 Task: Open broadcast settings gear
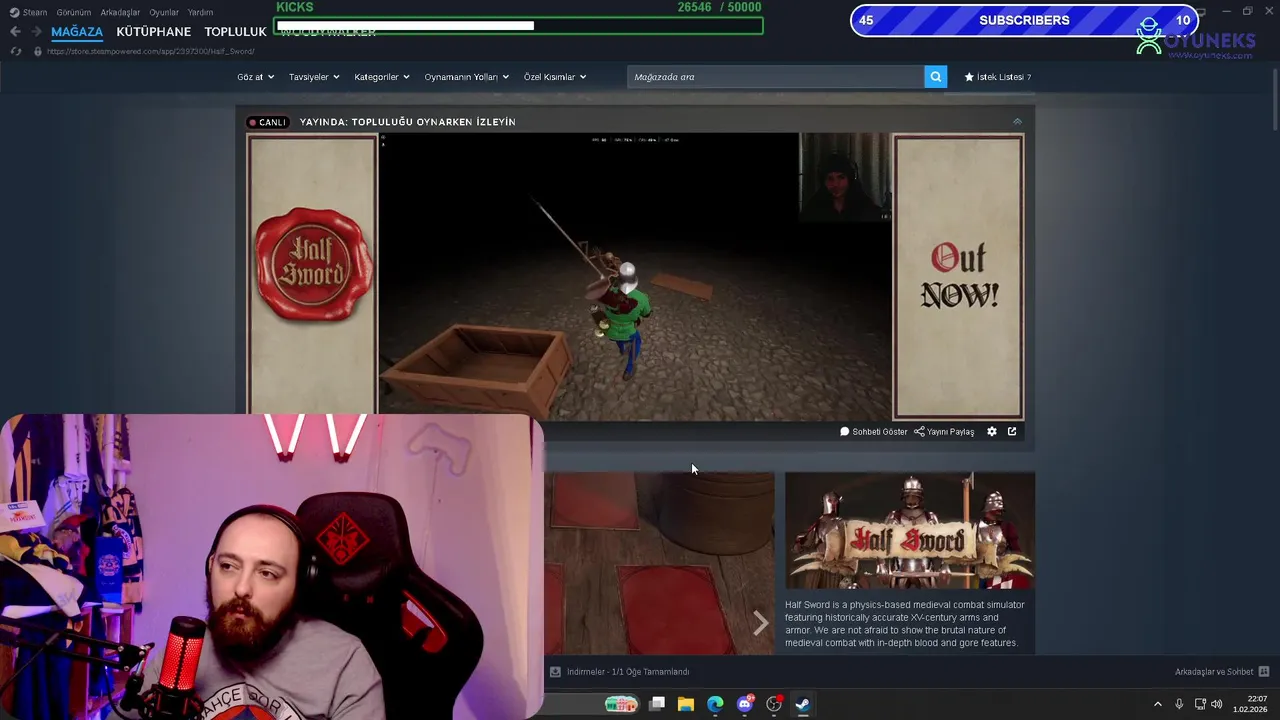[992, 432]
